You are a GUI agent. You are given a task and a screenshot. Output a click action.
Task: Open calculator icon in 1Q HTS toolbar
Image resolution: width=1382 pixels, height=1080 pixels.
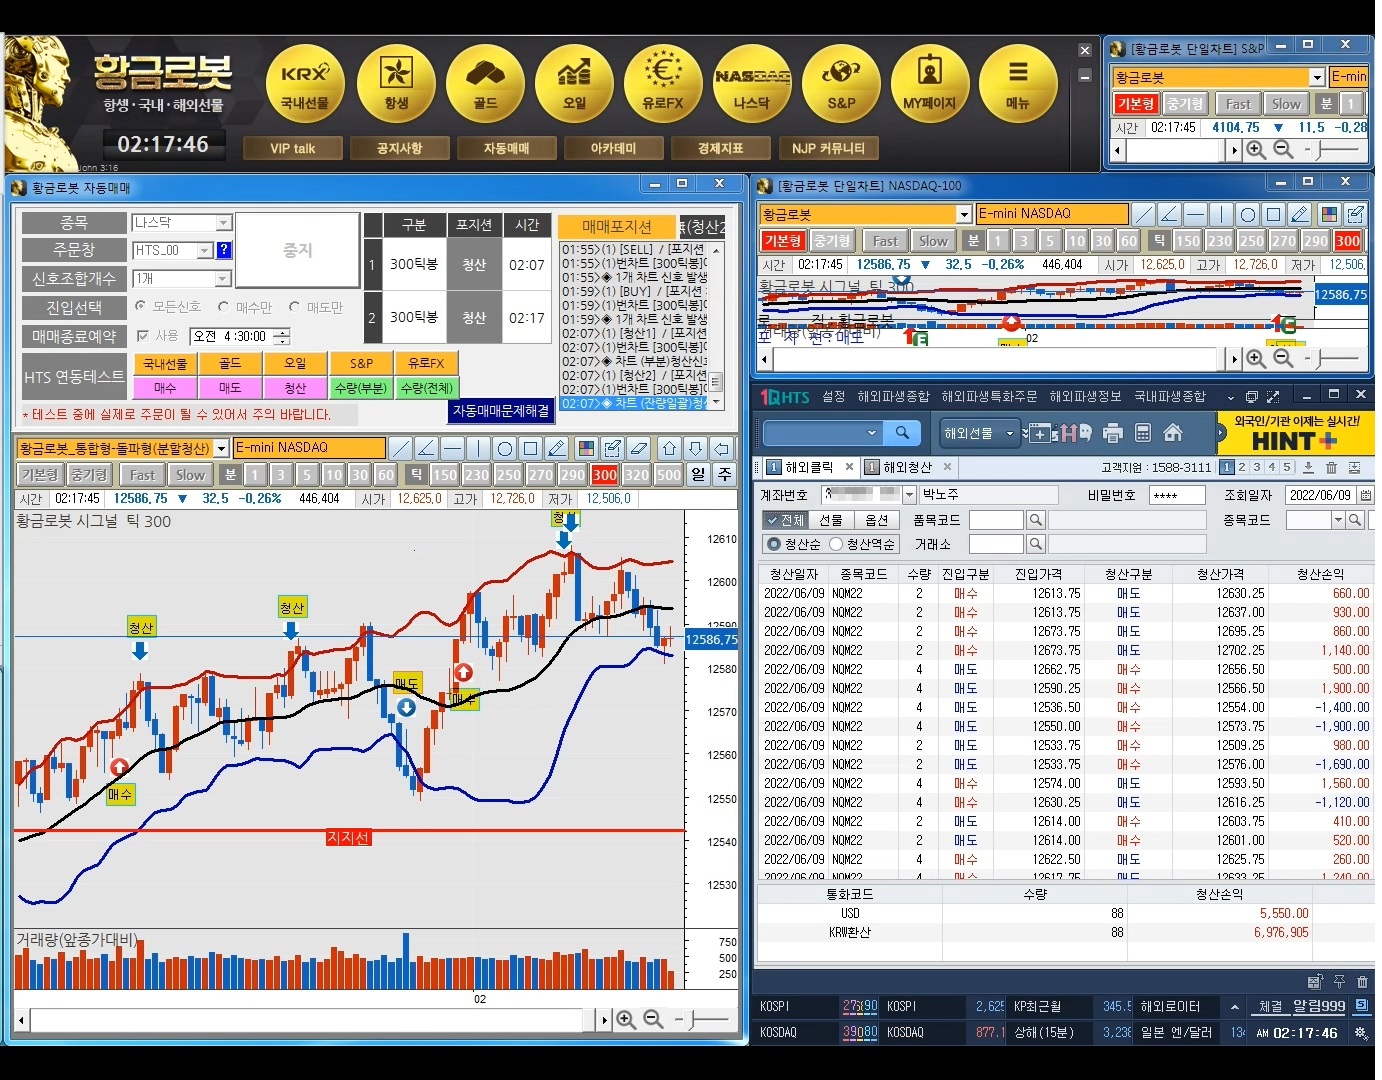click(x=1143, y=433)
